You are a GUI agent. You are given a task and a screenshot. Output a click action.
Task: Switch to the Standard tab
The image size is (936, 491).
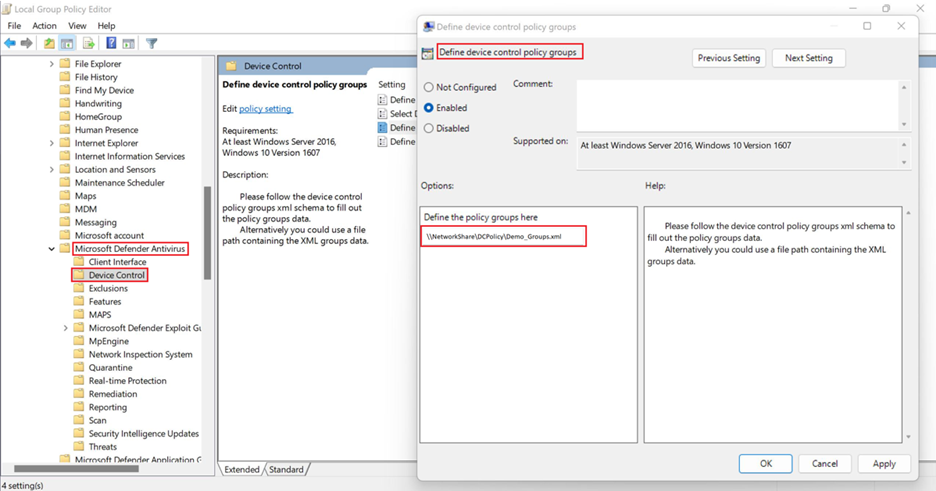coord(286,470)
